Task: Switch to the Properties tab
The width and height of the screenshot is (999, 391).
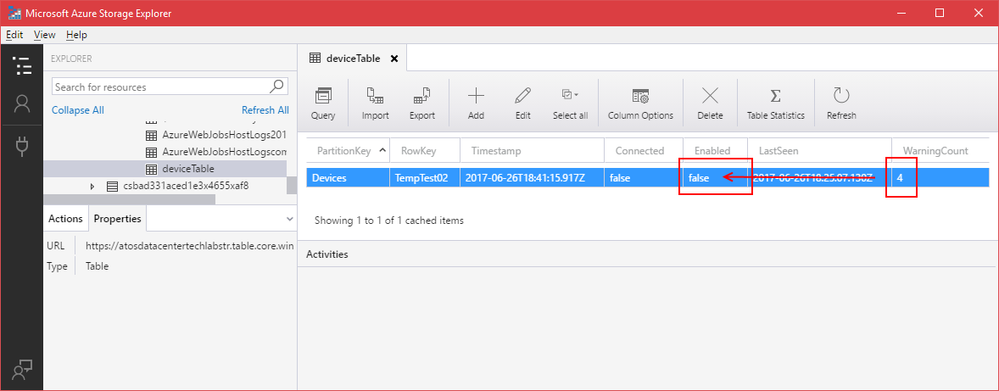Action: tap(117, 218)
